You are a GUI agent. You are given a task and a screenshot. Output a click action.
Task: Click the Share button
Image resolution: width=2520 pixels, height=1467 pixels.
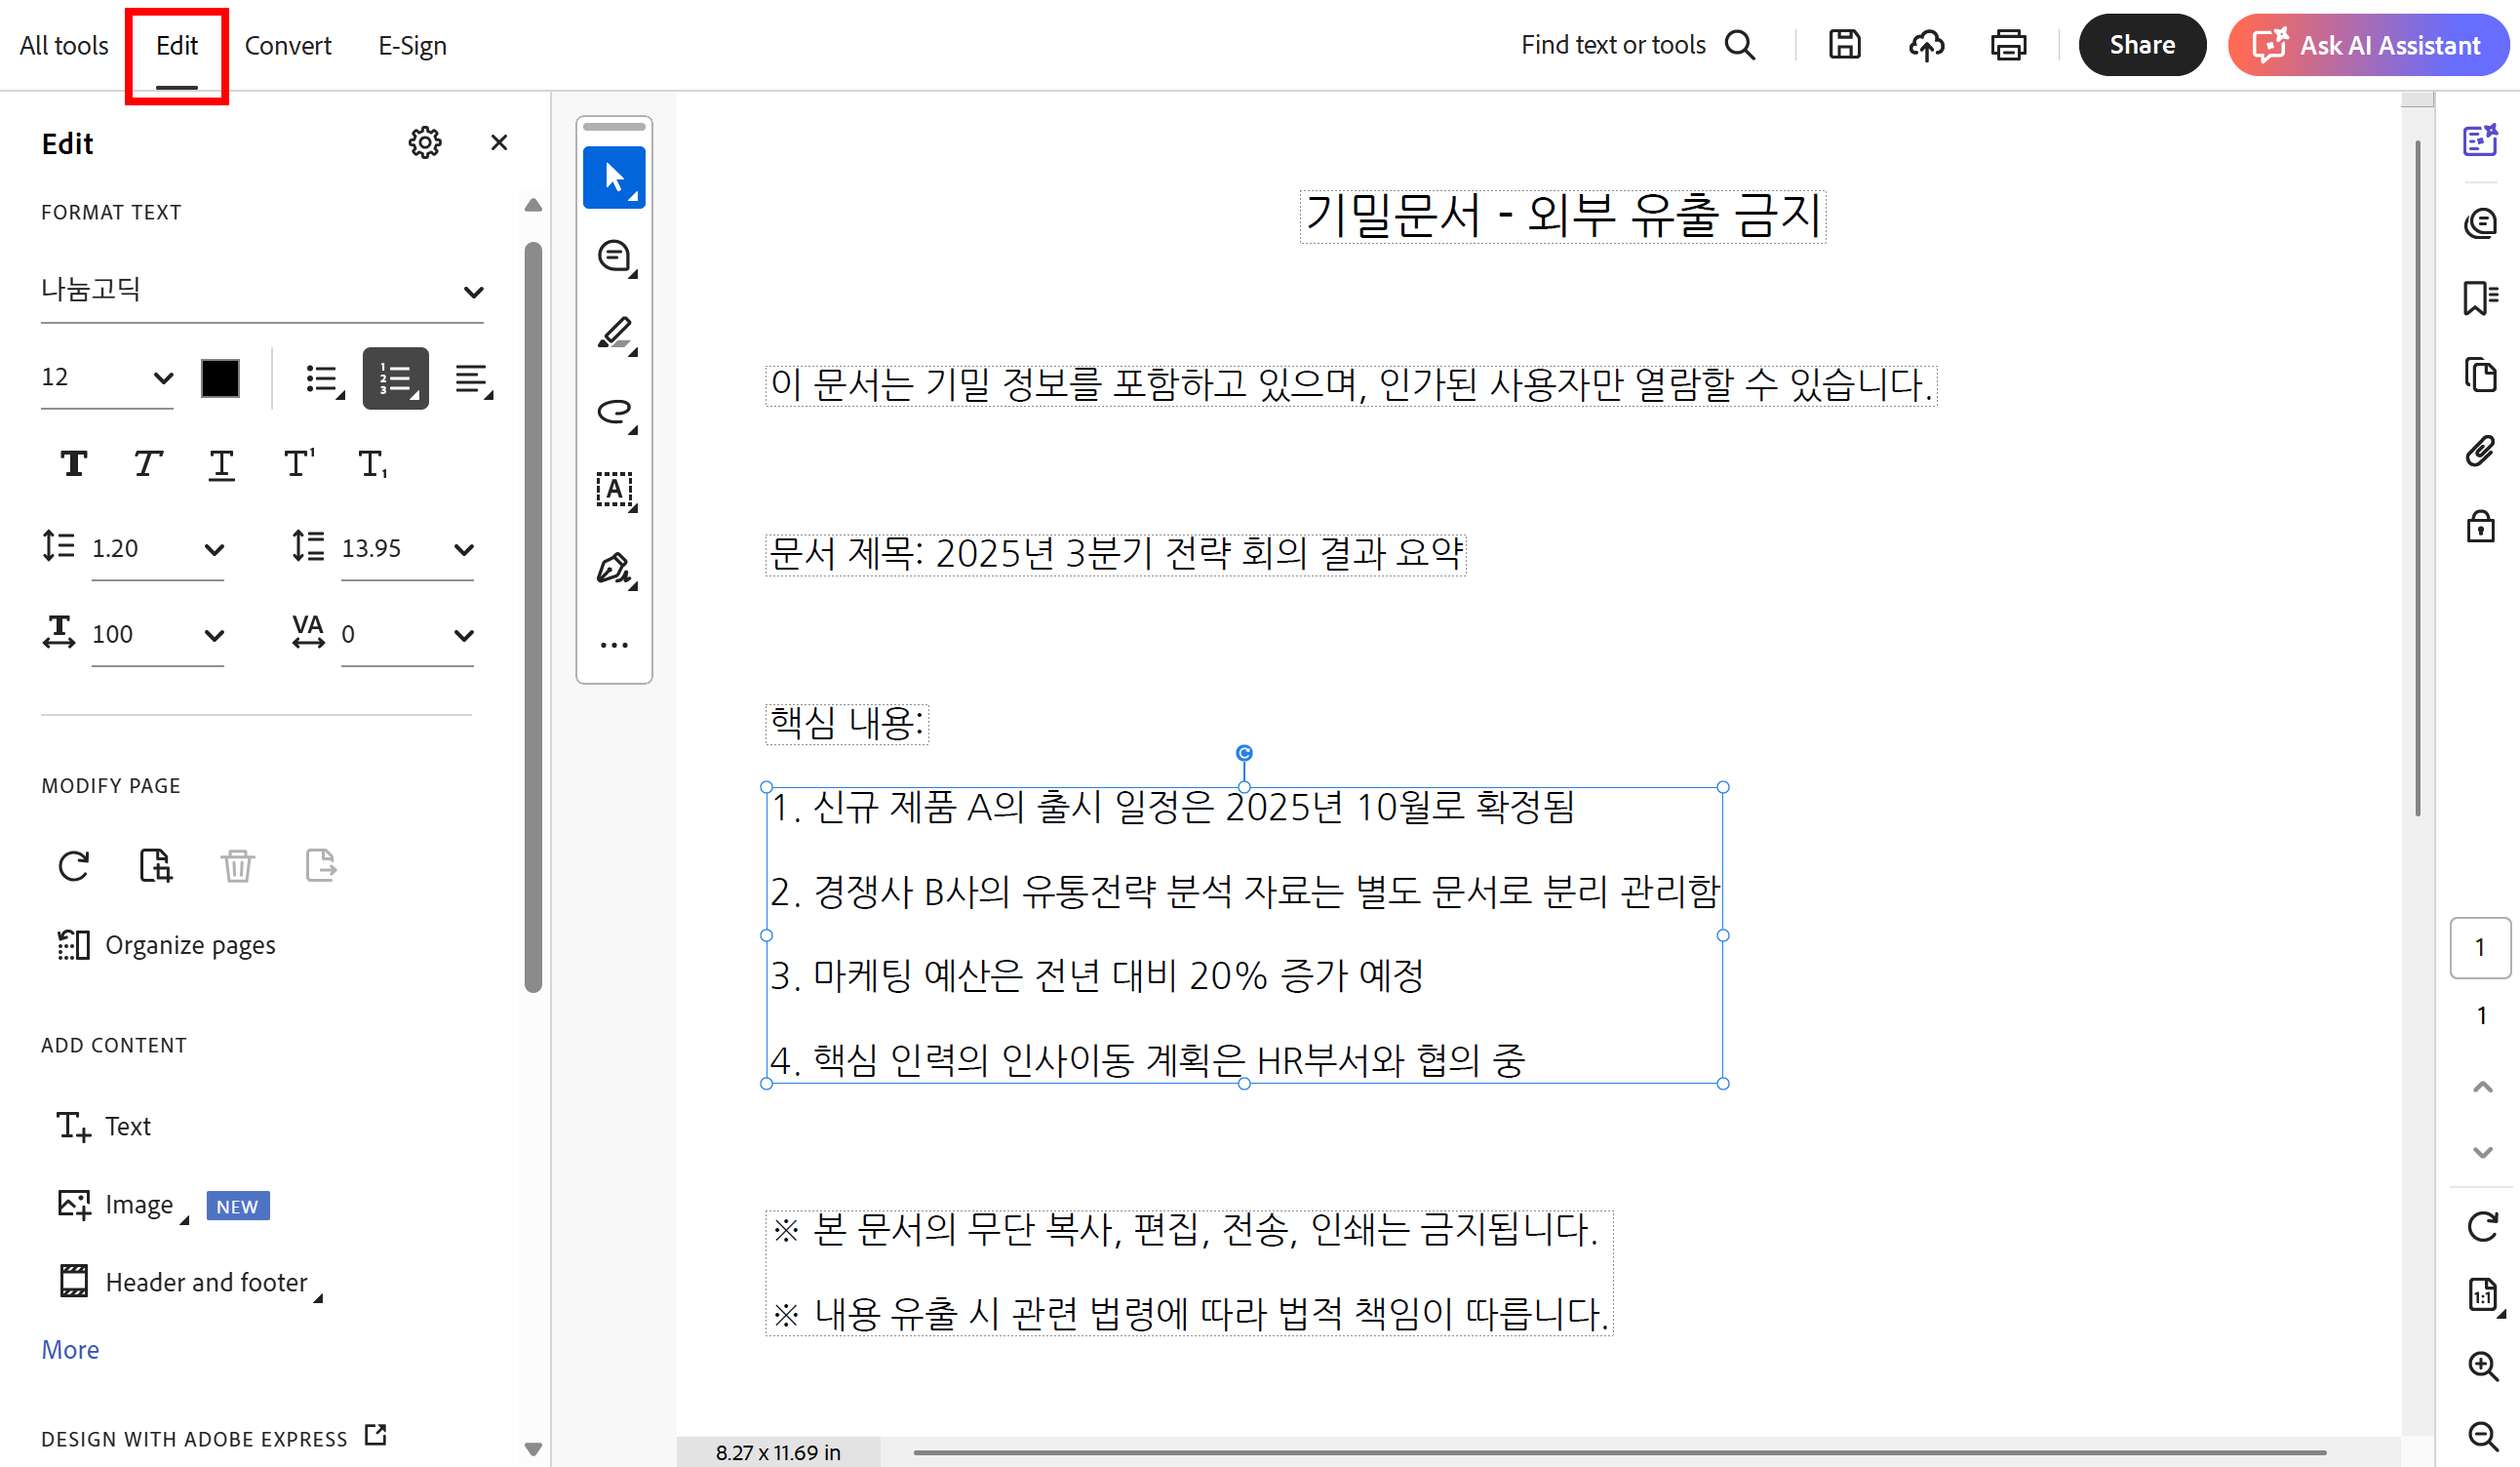tap(2141, 45)
